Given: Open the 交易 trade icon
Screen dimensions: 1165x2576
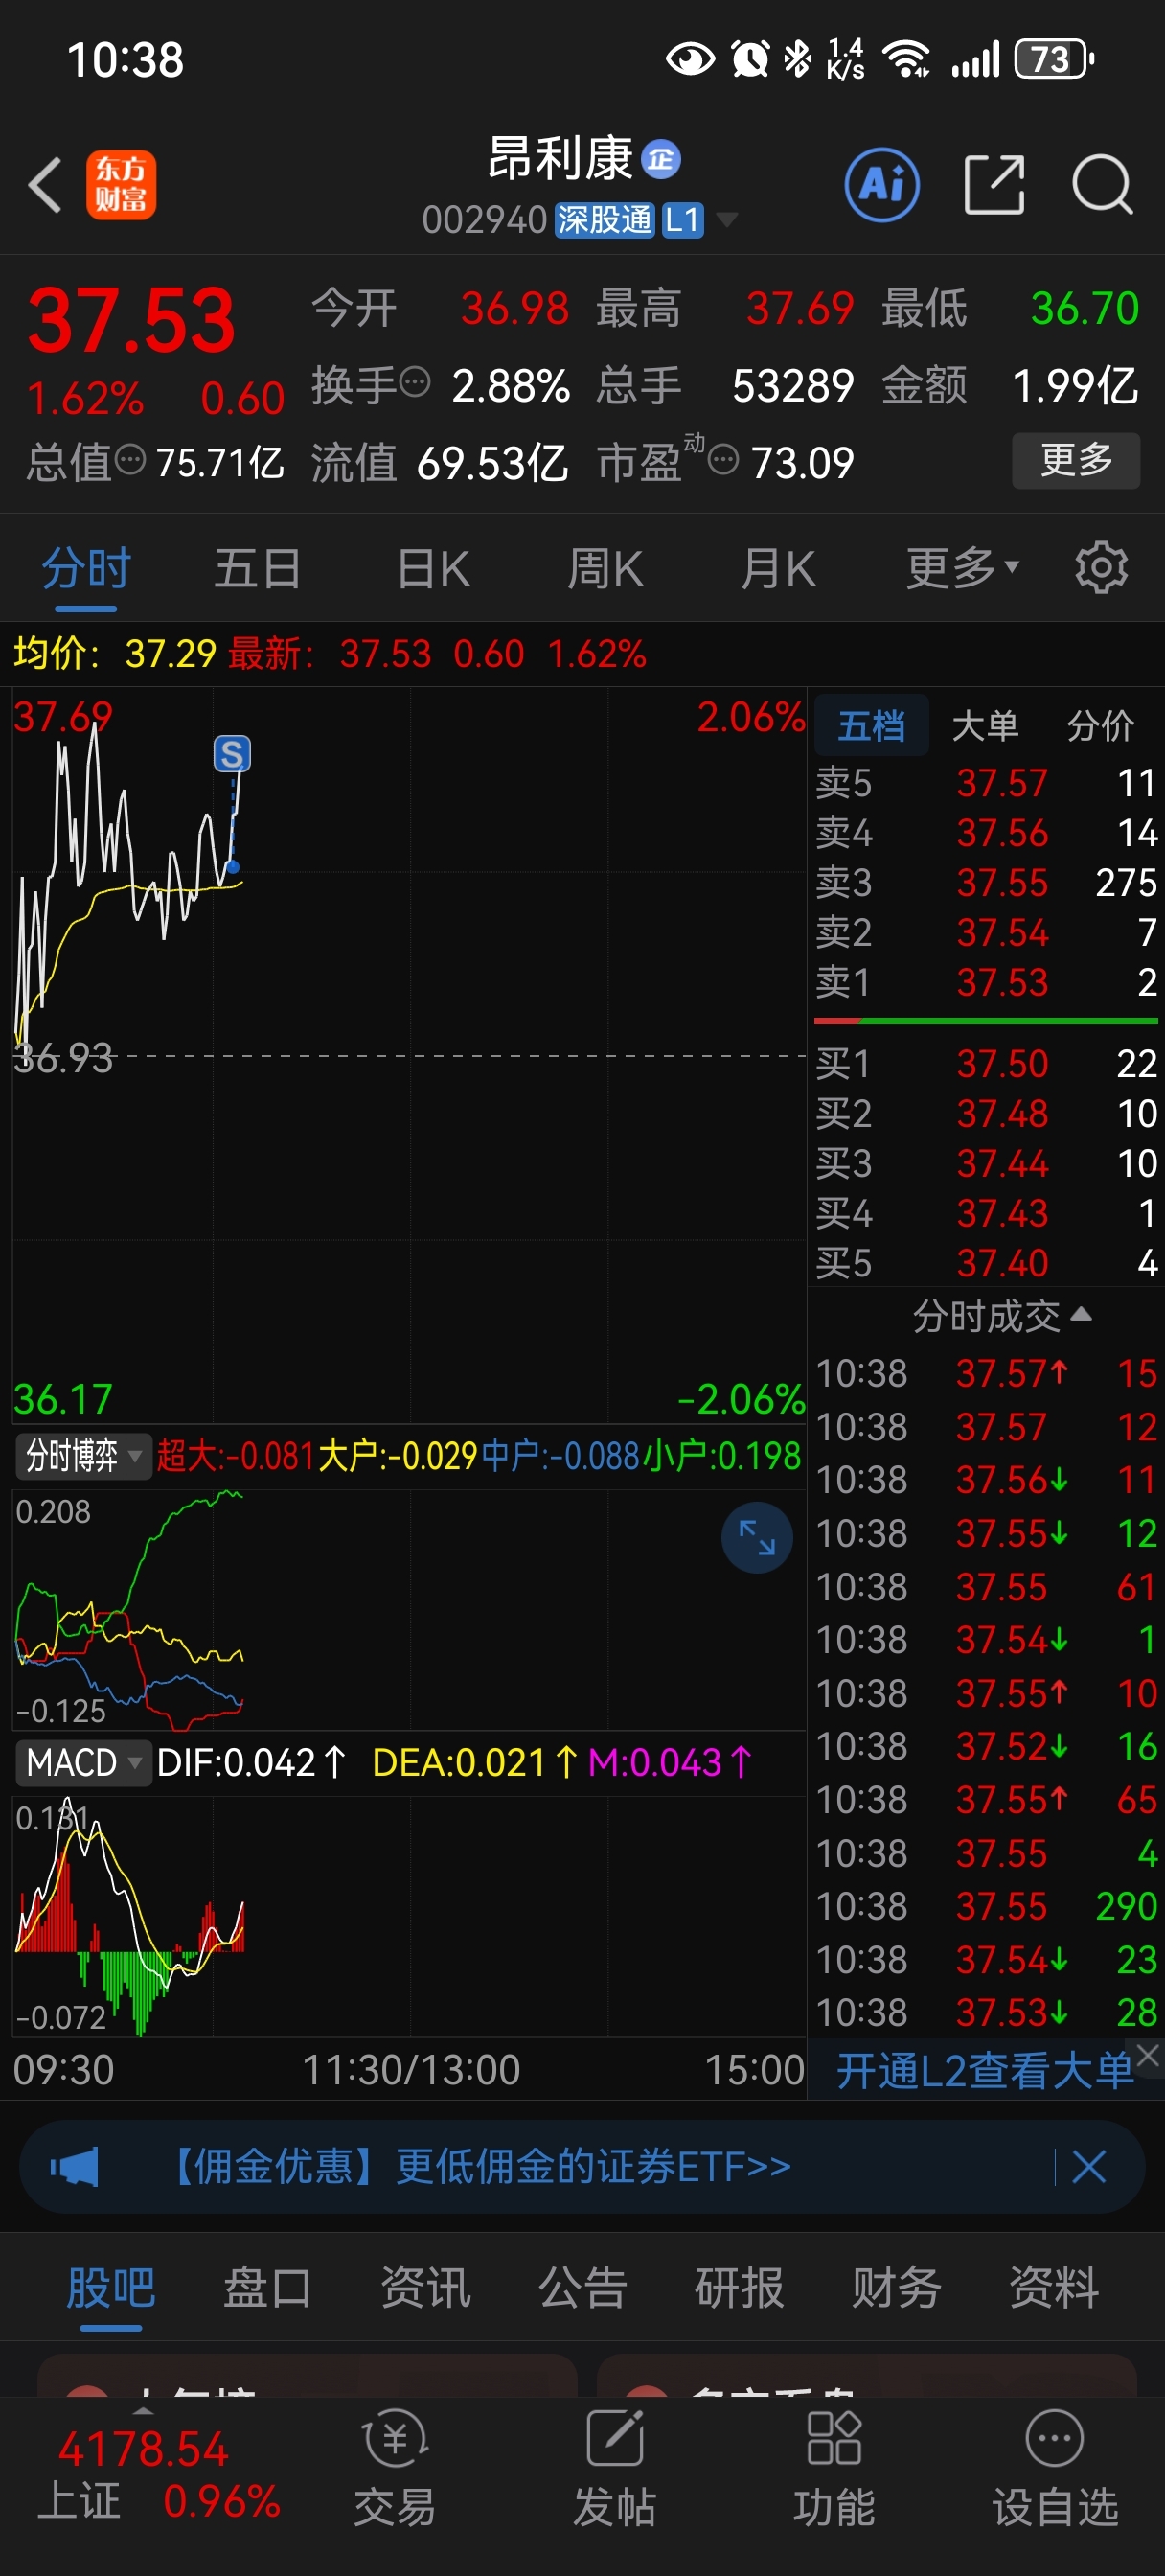Looking at the screenshot, I should (395, 2468).
